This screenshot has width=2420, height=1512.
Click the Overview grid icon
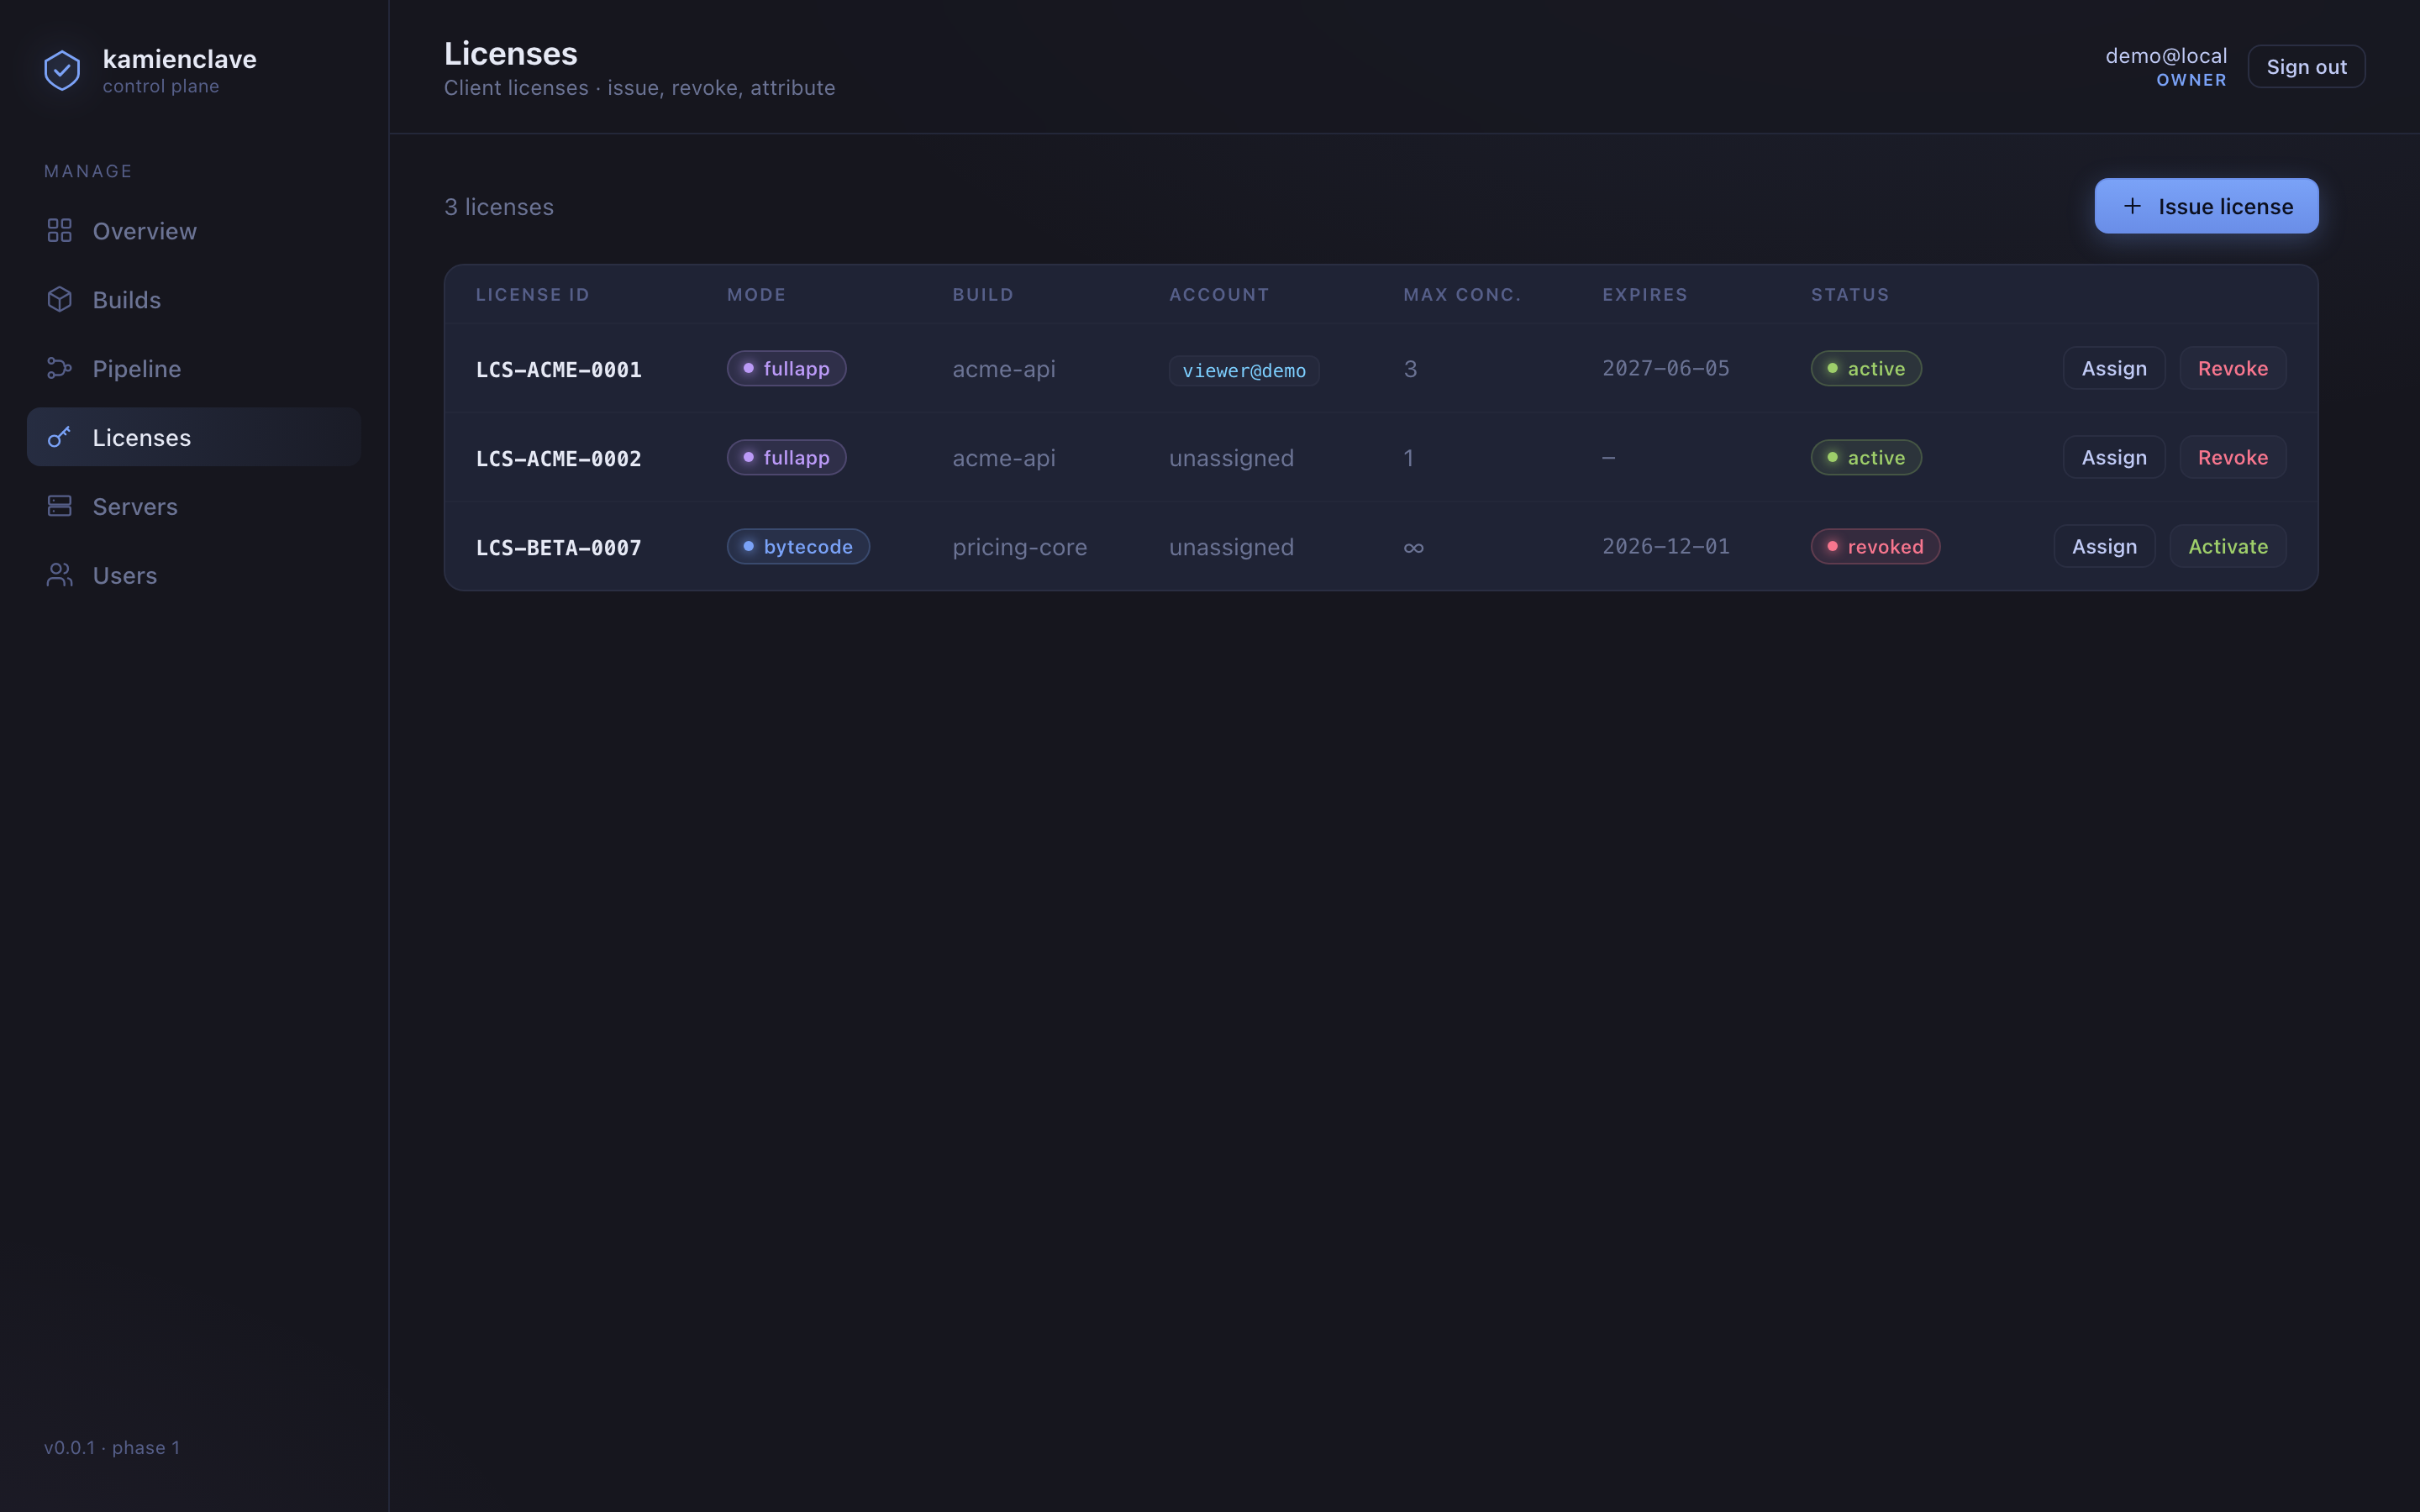pyautogui.click(x=60, y=231)
